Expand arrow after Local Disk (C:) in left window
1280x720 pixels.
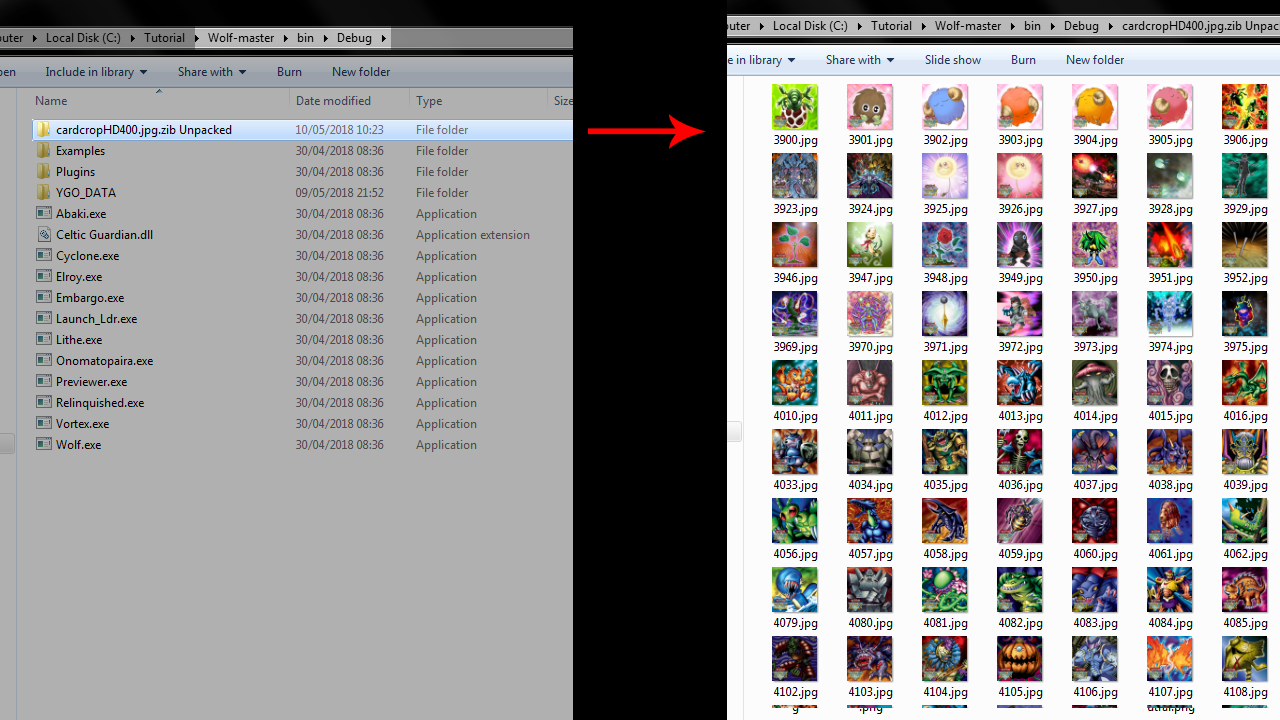132,38
